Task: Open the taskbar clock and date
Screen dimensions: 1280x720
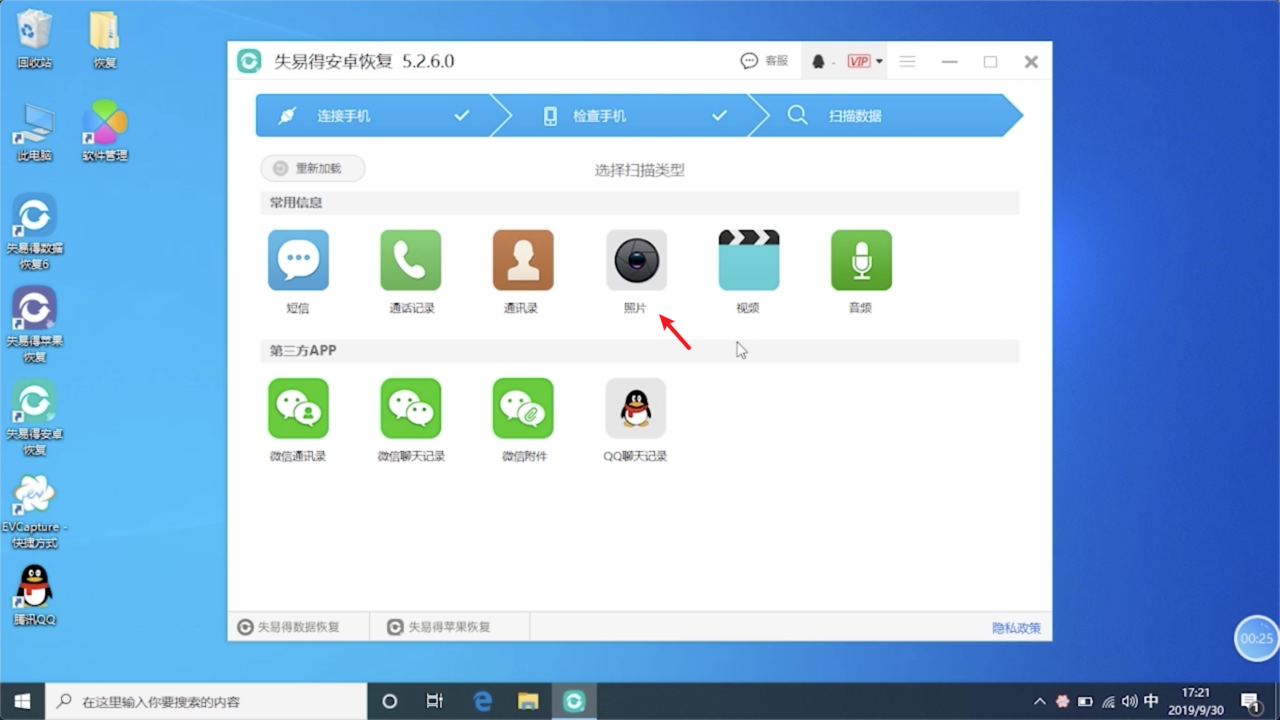Action: point(1196,701)
